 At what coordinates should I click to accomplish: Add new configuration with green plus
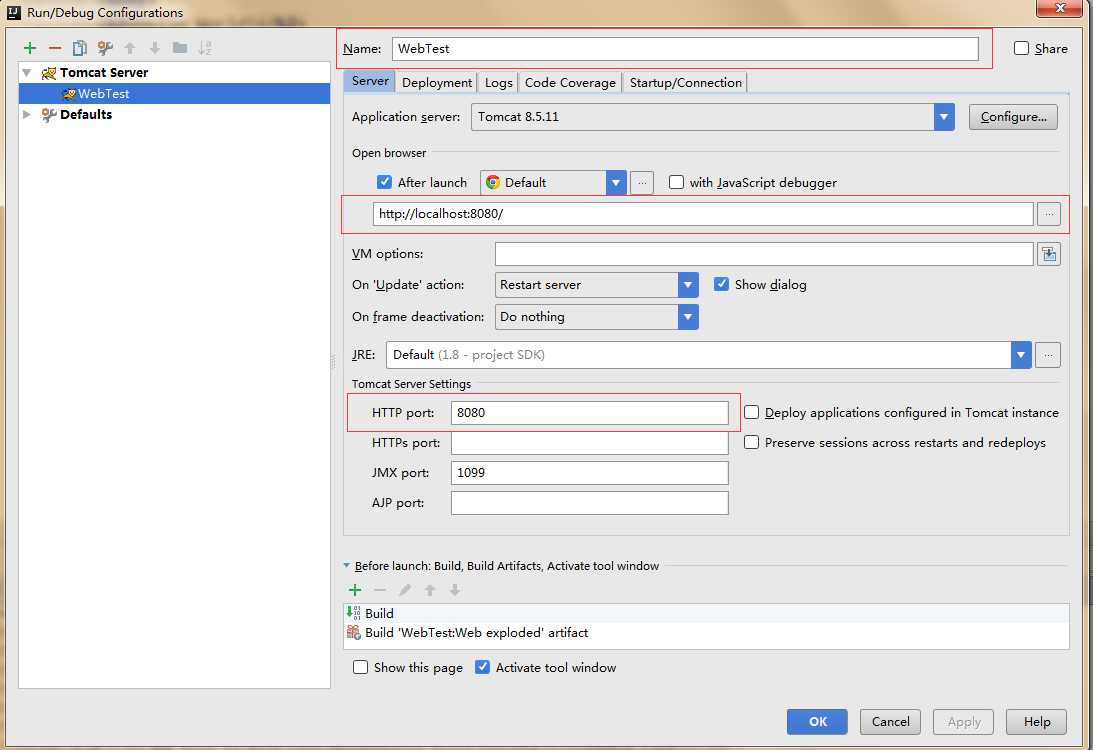pyautogui.click(x=30, y=48)
